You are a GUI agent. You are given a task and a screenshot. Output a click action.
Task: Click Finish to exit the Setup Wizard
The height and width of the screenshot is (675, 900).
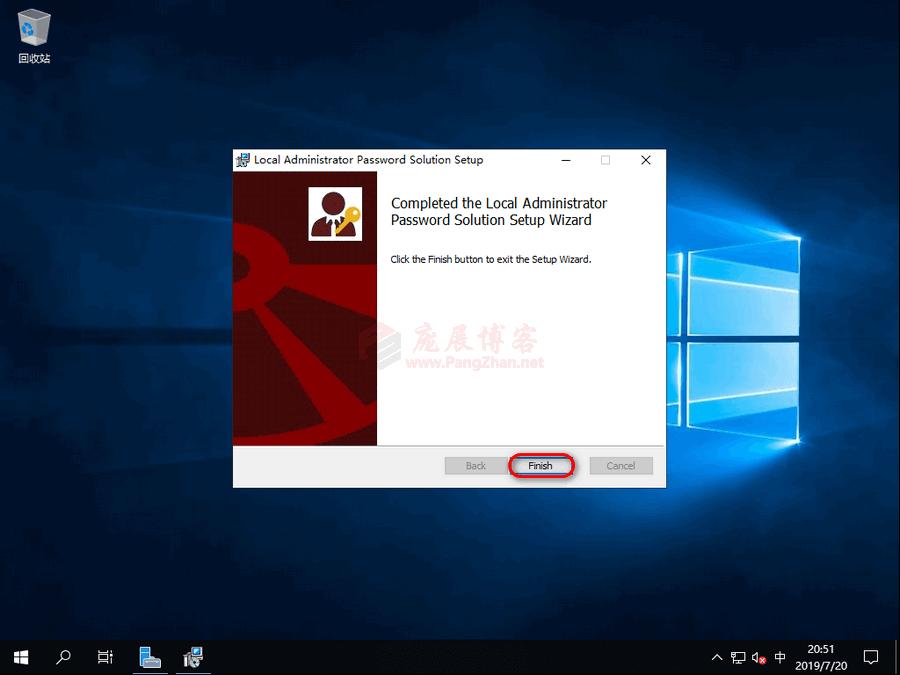(x=540, y=465)
